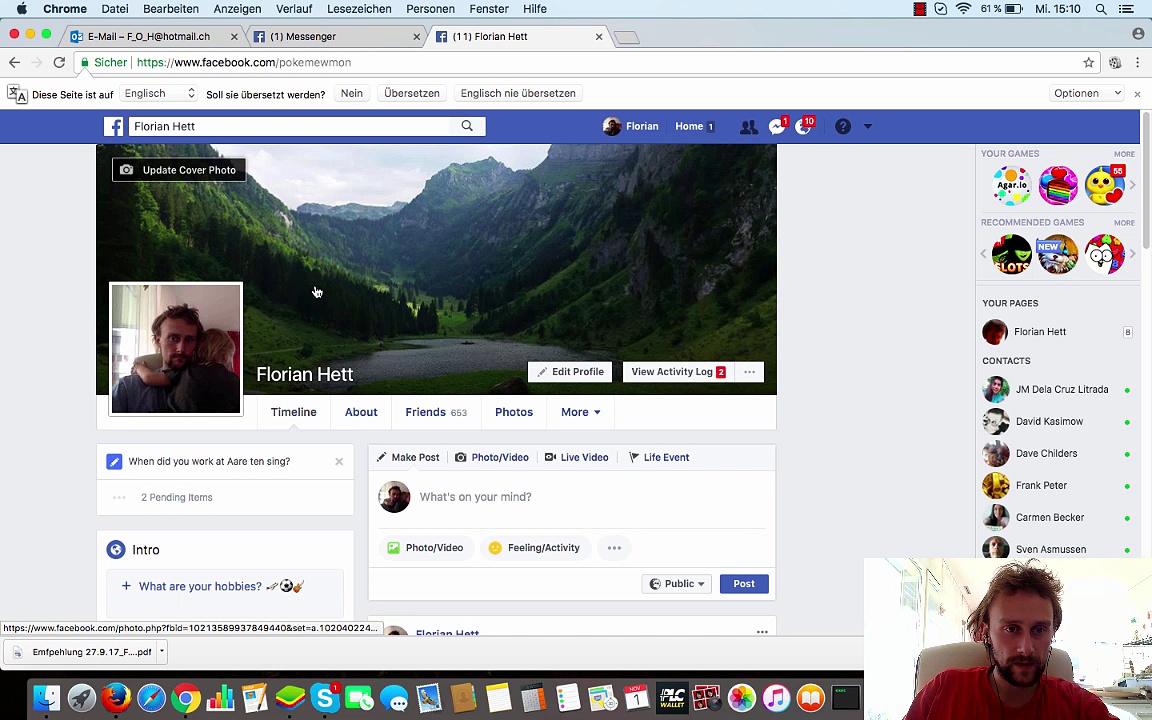Bookmark page with the star icon
This screenshot has height=720, width=1152.
(x=1089, y=62)
